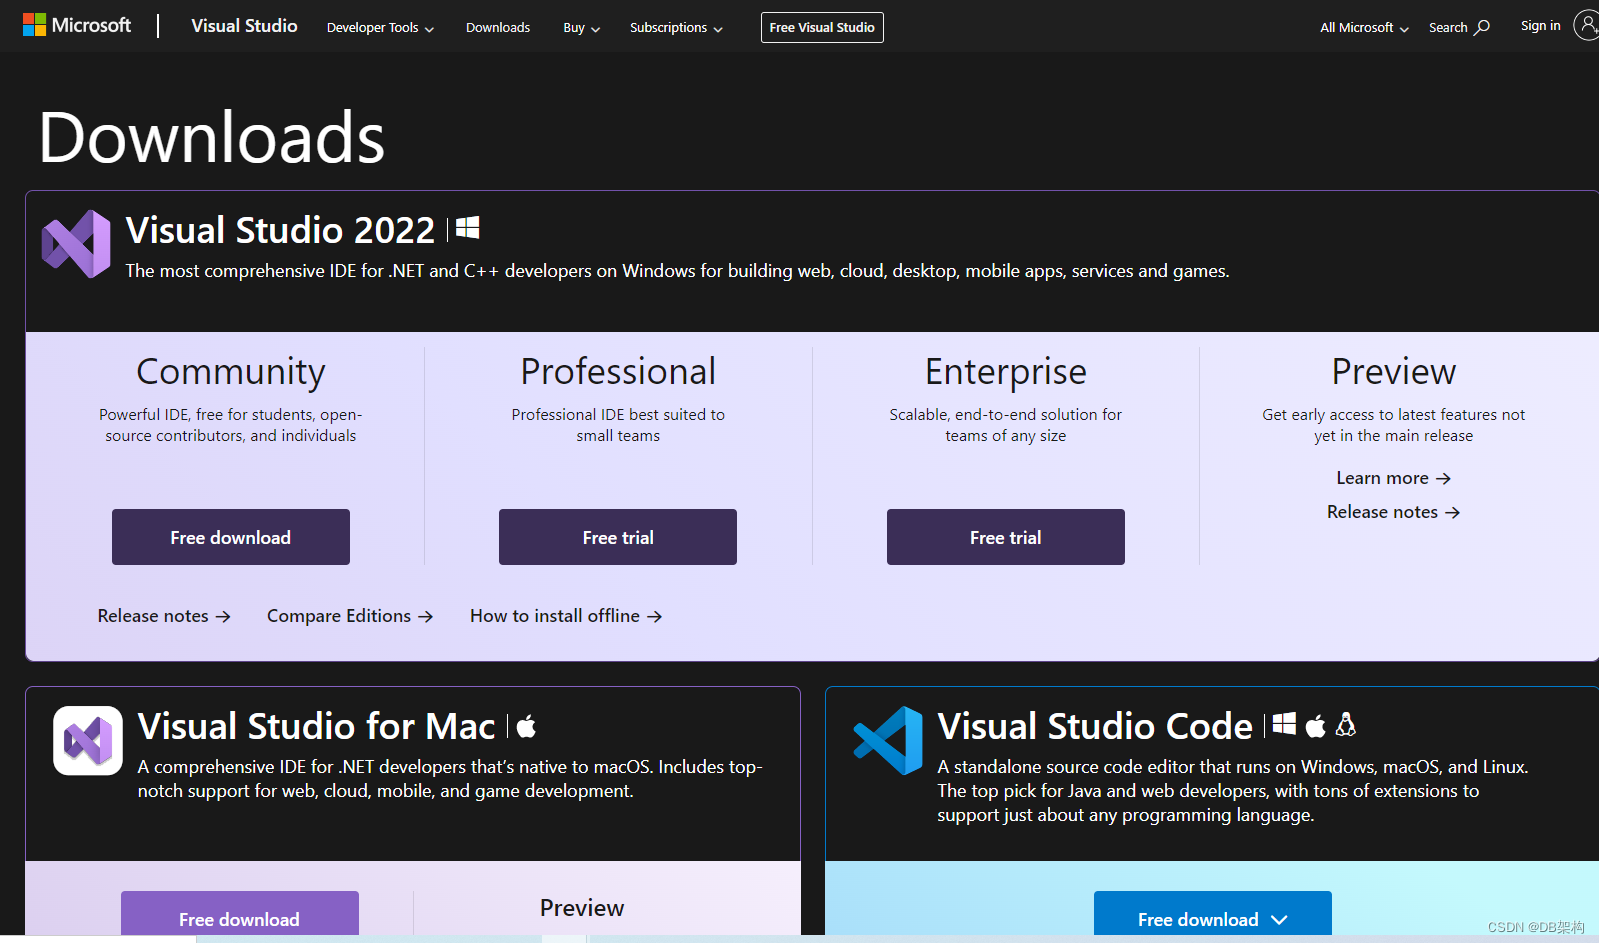
Task: Click the Professional edition heading
Action: [618, 372]
